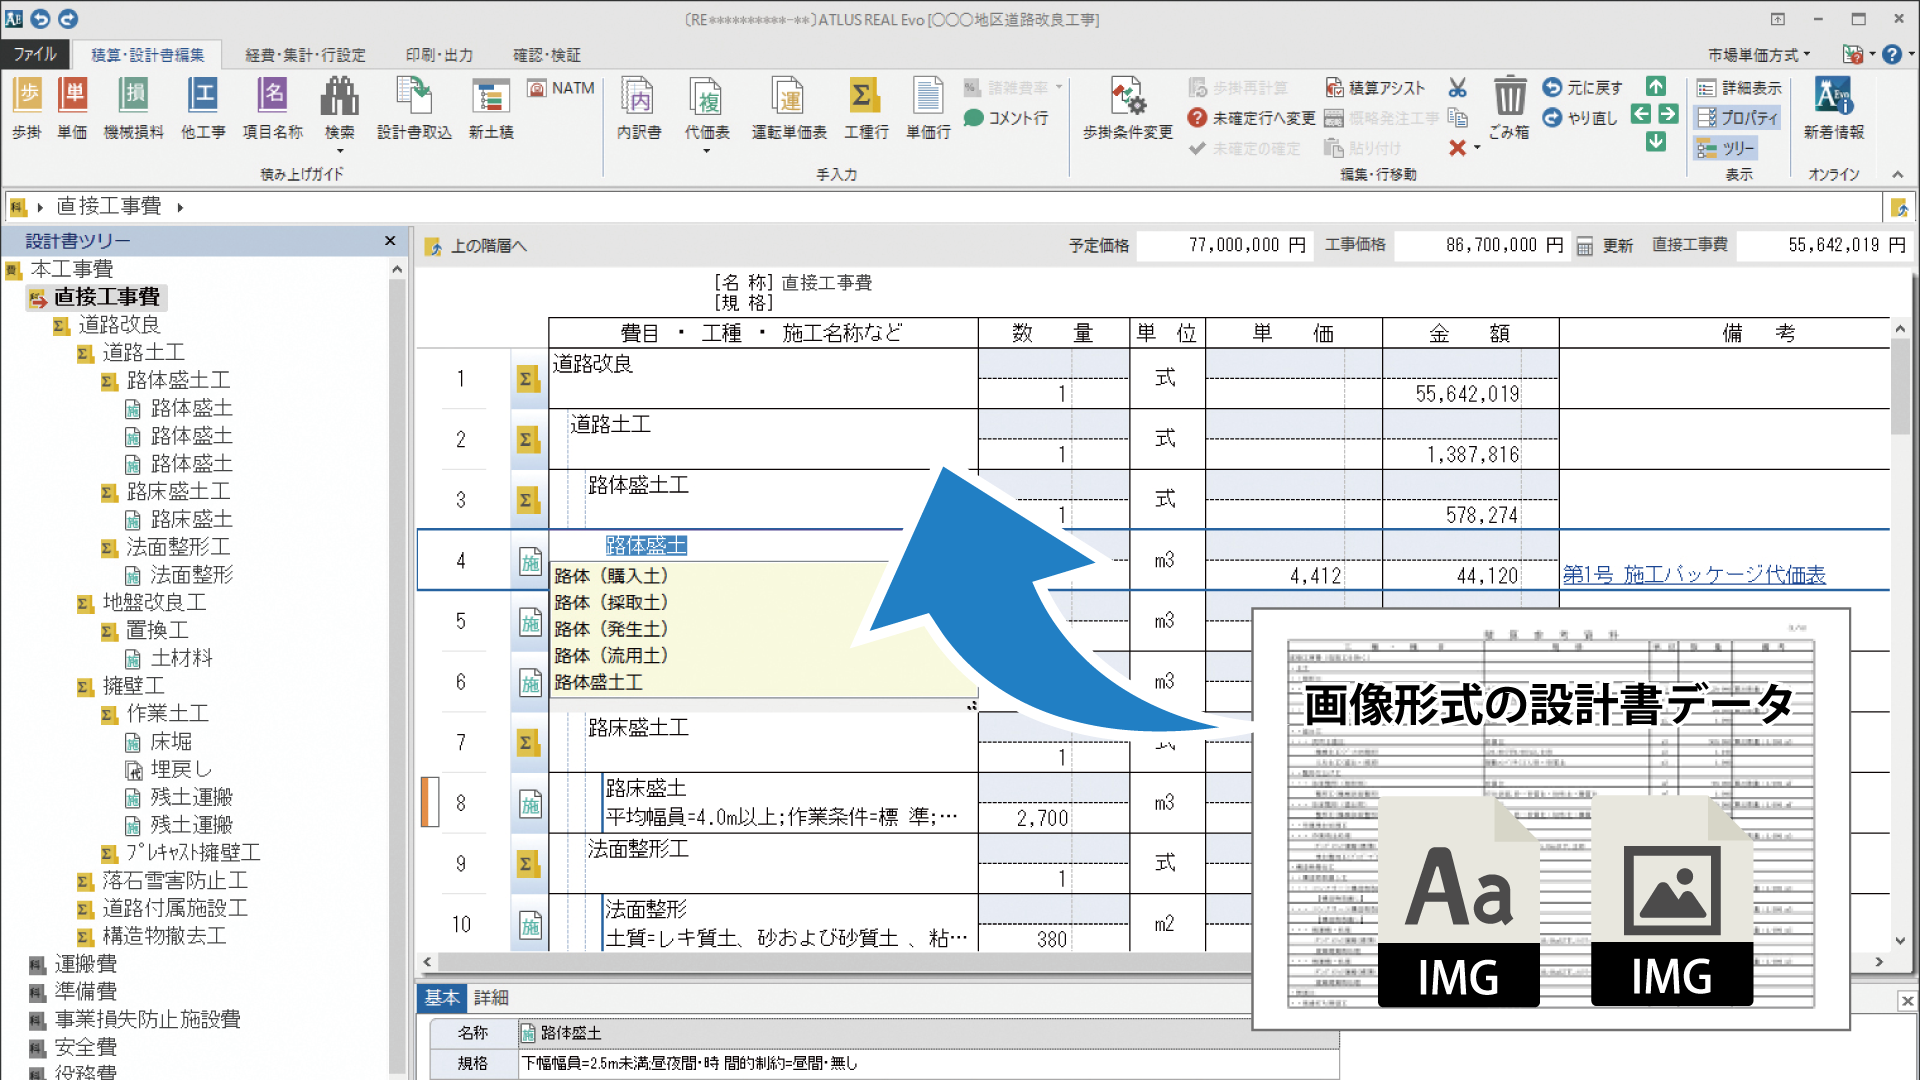
Task: Expand breadcrumb arrow after 直接工事費
Action: click(180, 207)
